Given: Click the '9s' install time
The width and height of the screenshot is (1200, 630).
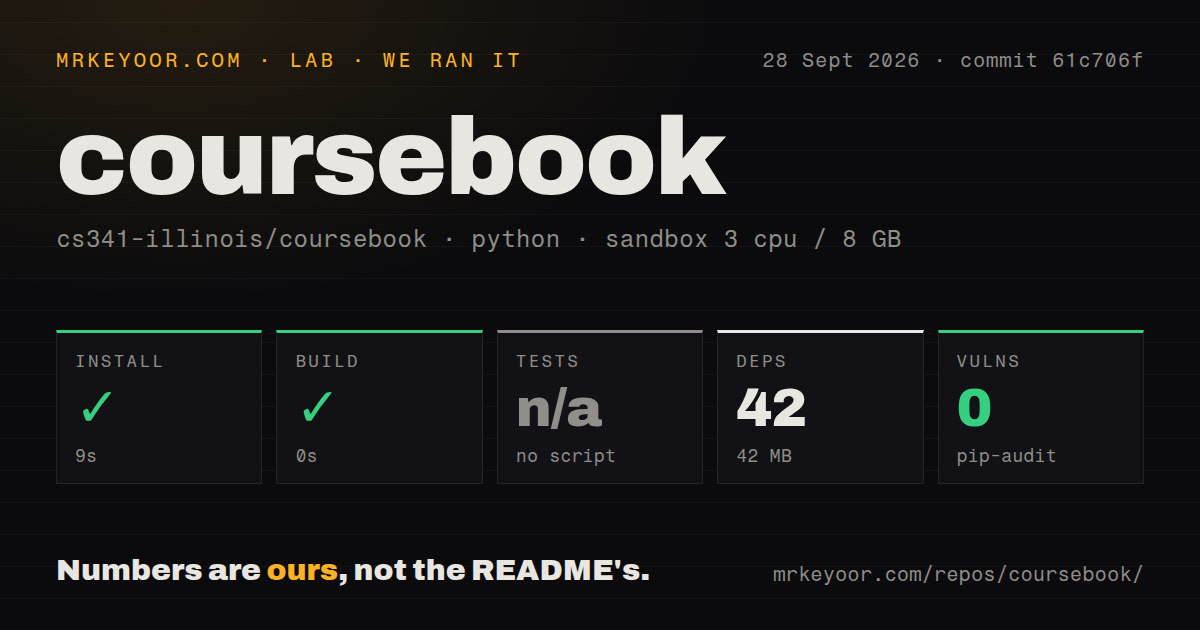Looking at the screenshot, I should pos(86,456).
